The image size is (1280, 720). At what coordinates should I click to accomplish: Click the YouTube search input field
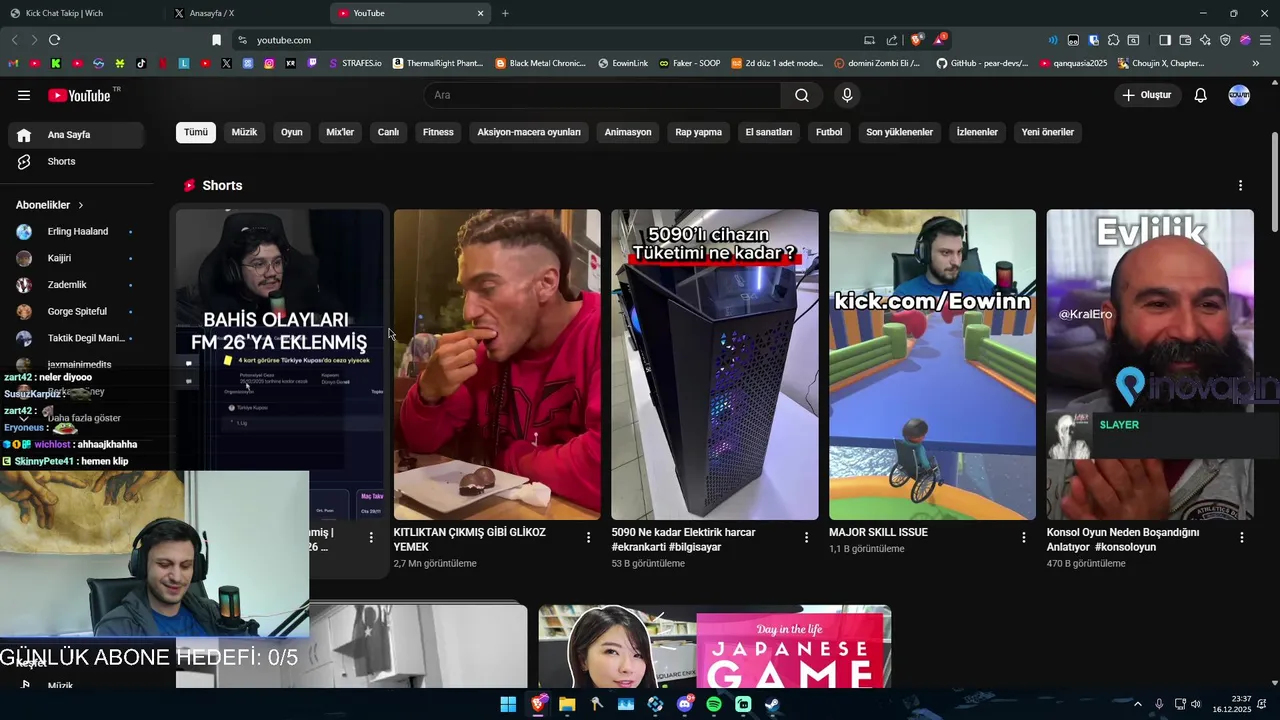(603, 95)
